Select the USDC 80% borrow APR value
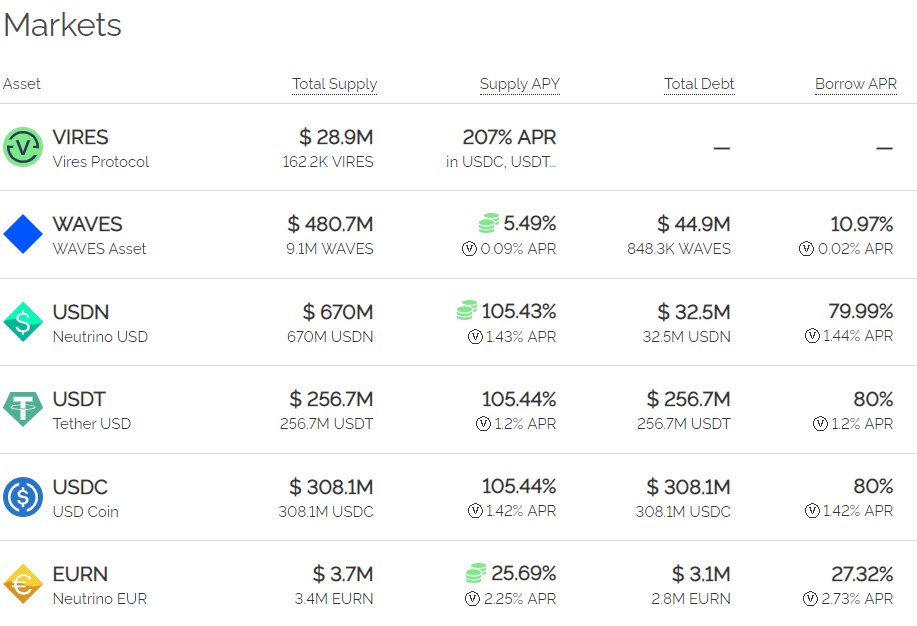 click(x=873, y=486)
